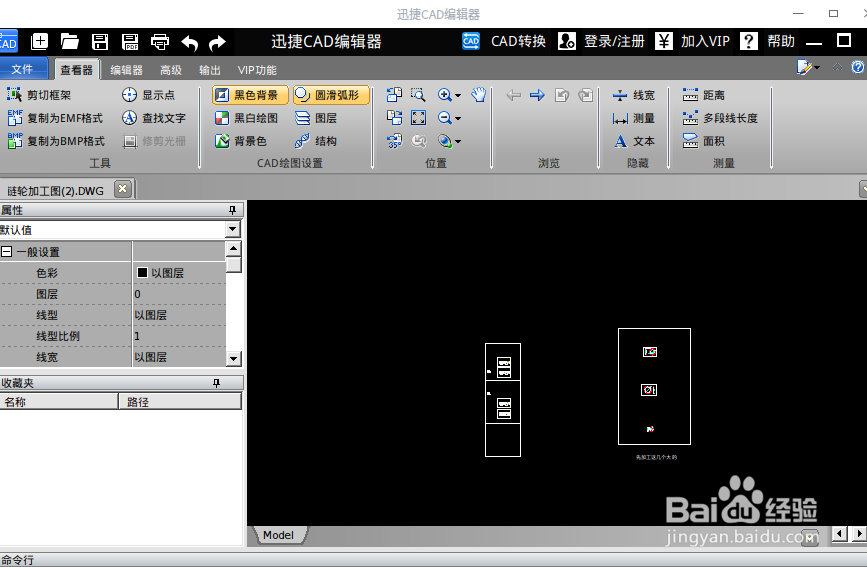Viewport: 867px width, 567px height.
Task: Switch to the 输出 tab
Action: point(210,70)
